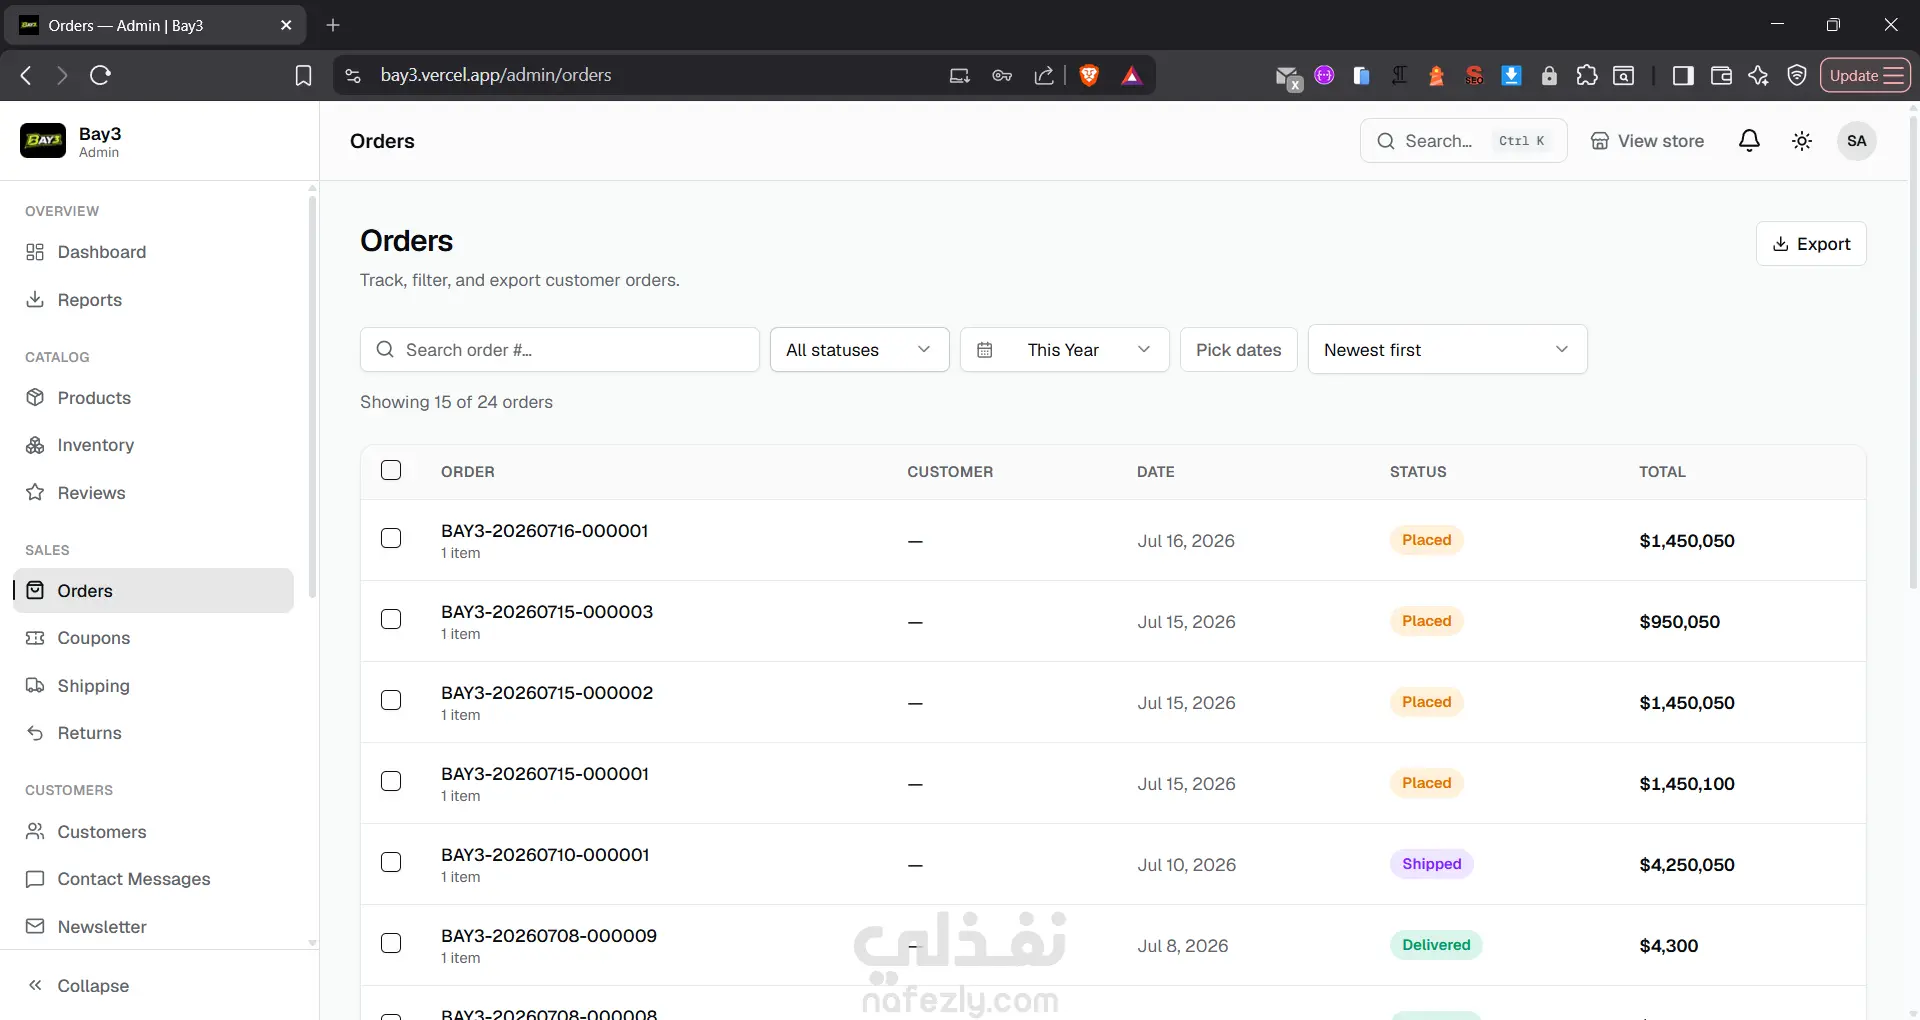This screenshot has height=1020, width=1920.
Task: Check order BAY3-20260715-000001 checkbox
Action: click(x=391, y=781)
